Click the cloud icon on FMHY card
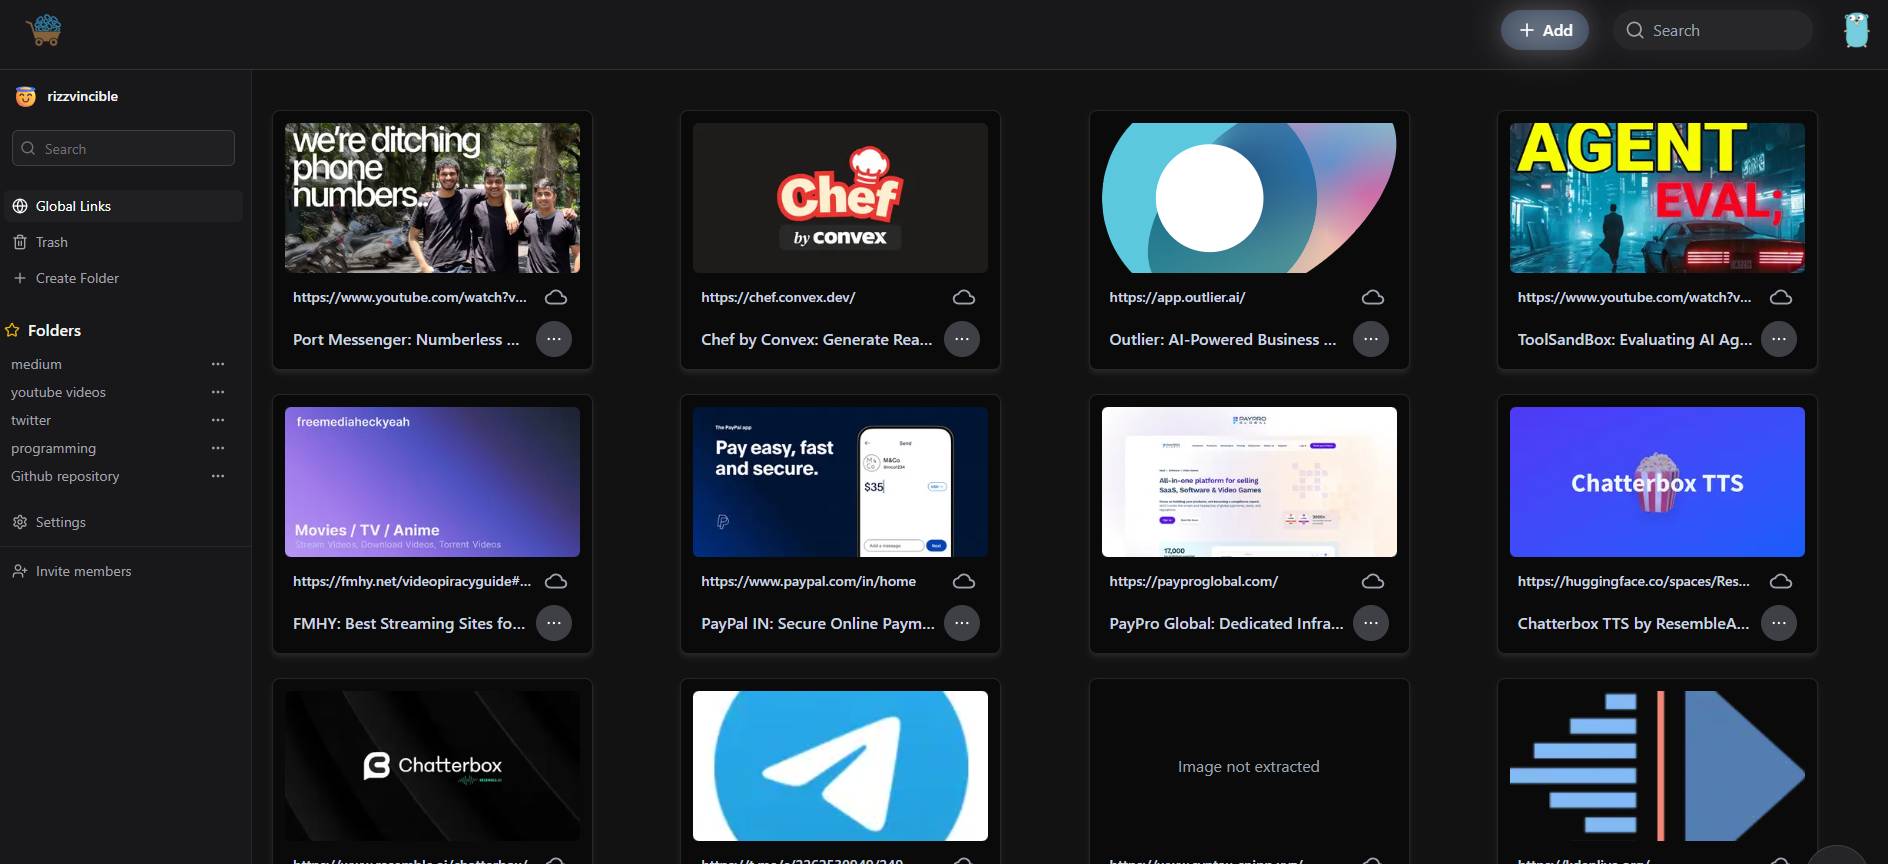Viewport: 1888px width, 864px height. 556,581
